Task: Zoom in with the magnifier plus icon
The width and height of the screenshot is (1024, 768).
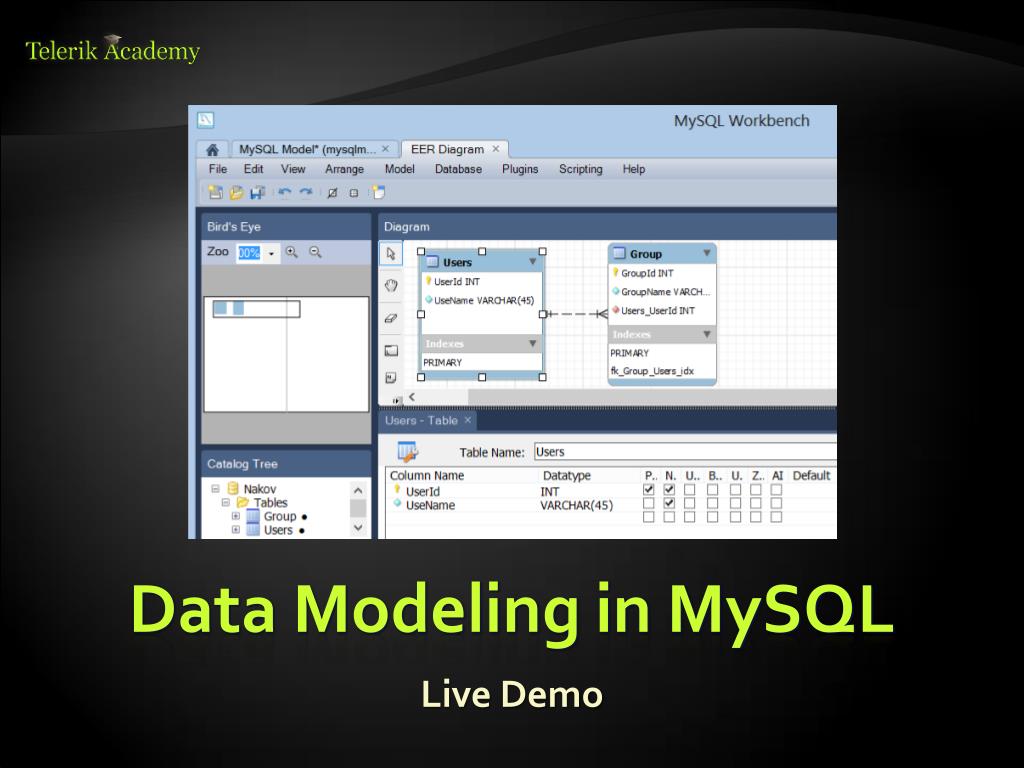Action: 291,252
